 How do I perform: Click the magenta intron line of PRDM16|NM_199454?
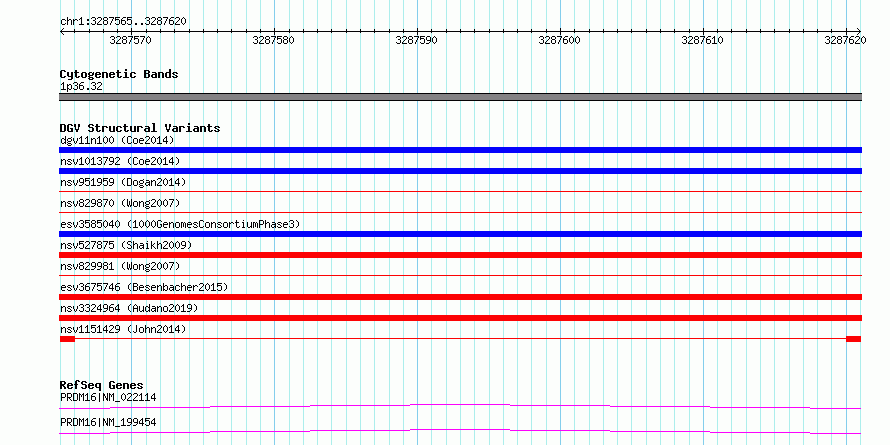point(460,431)
